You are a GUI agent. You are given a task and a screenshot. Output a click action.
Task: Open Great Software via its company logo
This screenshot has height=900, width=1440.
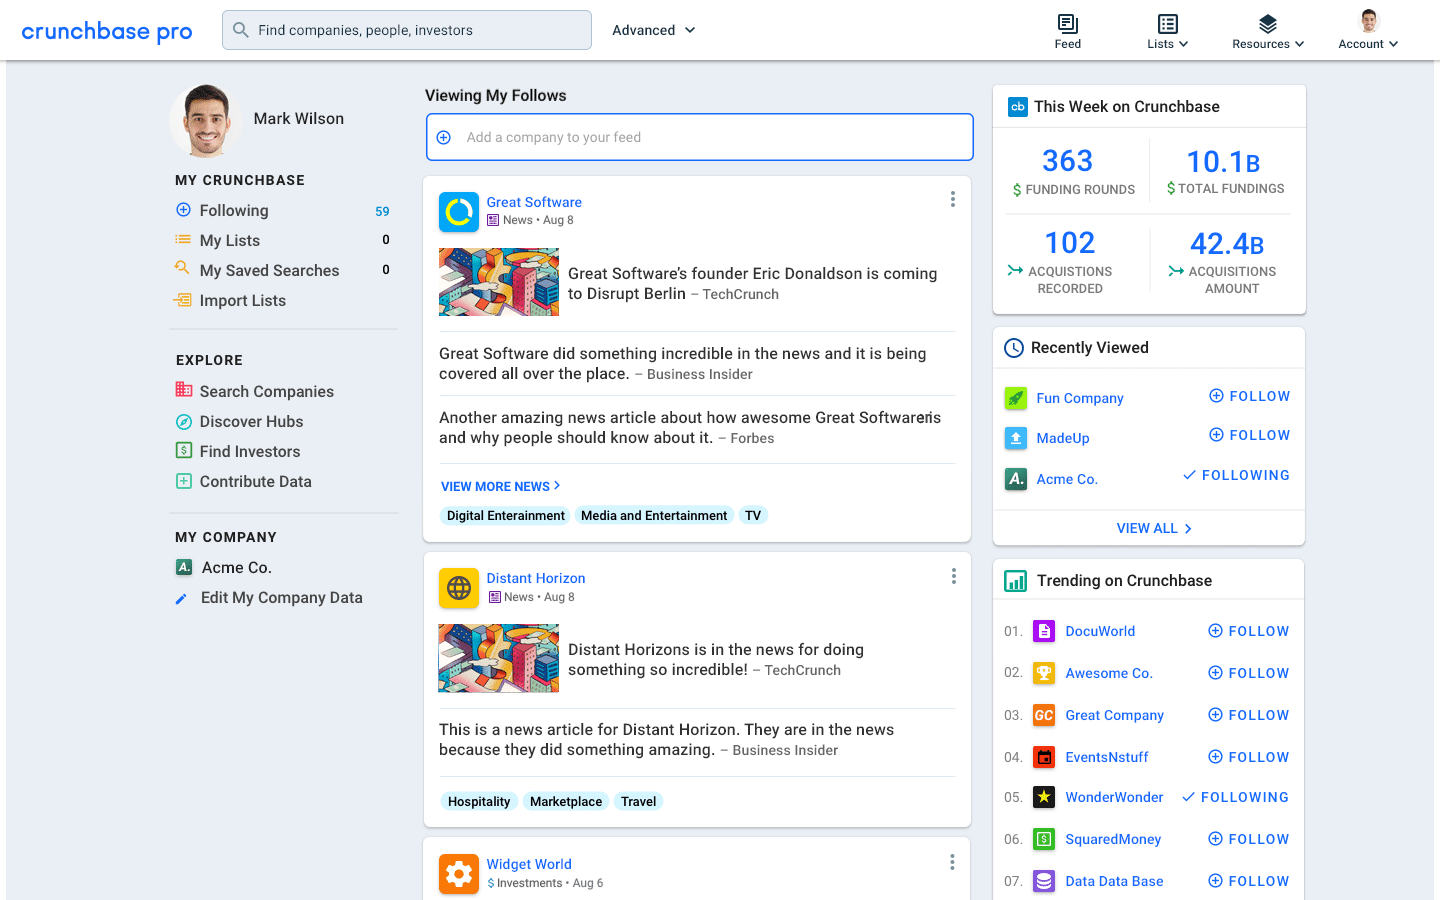tap(458, 212)
